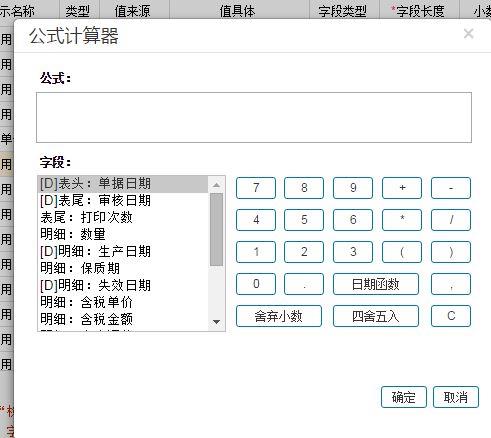Viewport: 491px width, 438px height.
Task: Select field [D]表头:单据日期
Action: (123, 184)
